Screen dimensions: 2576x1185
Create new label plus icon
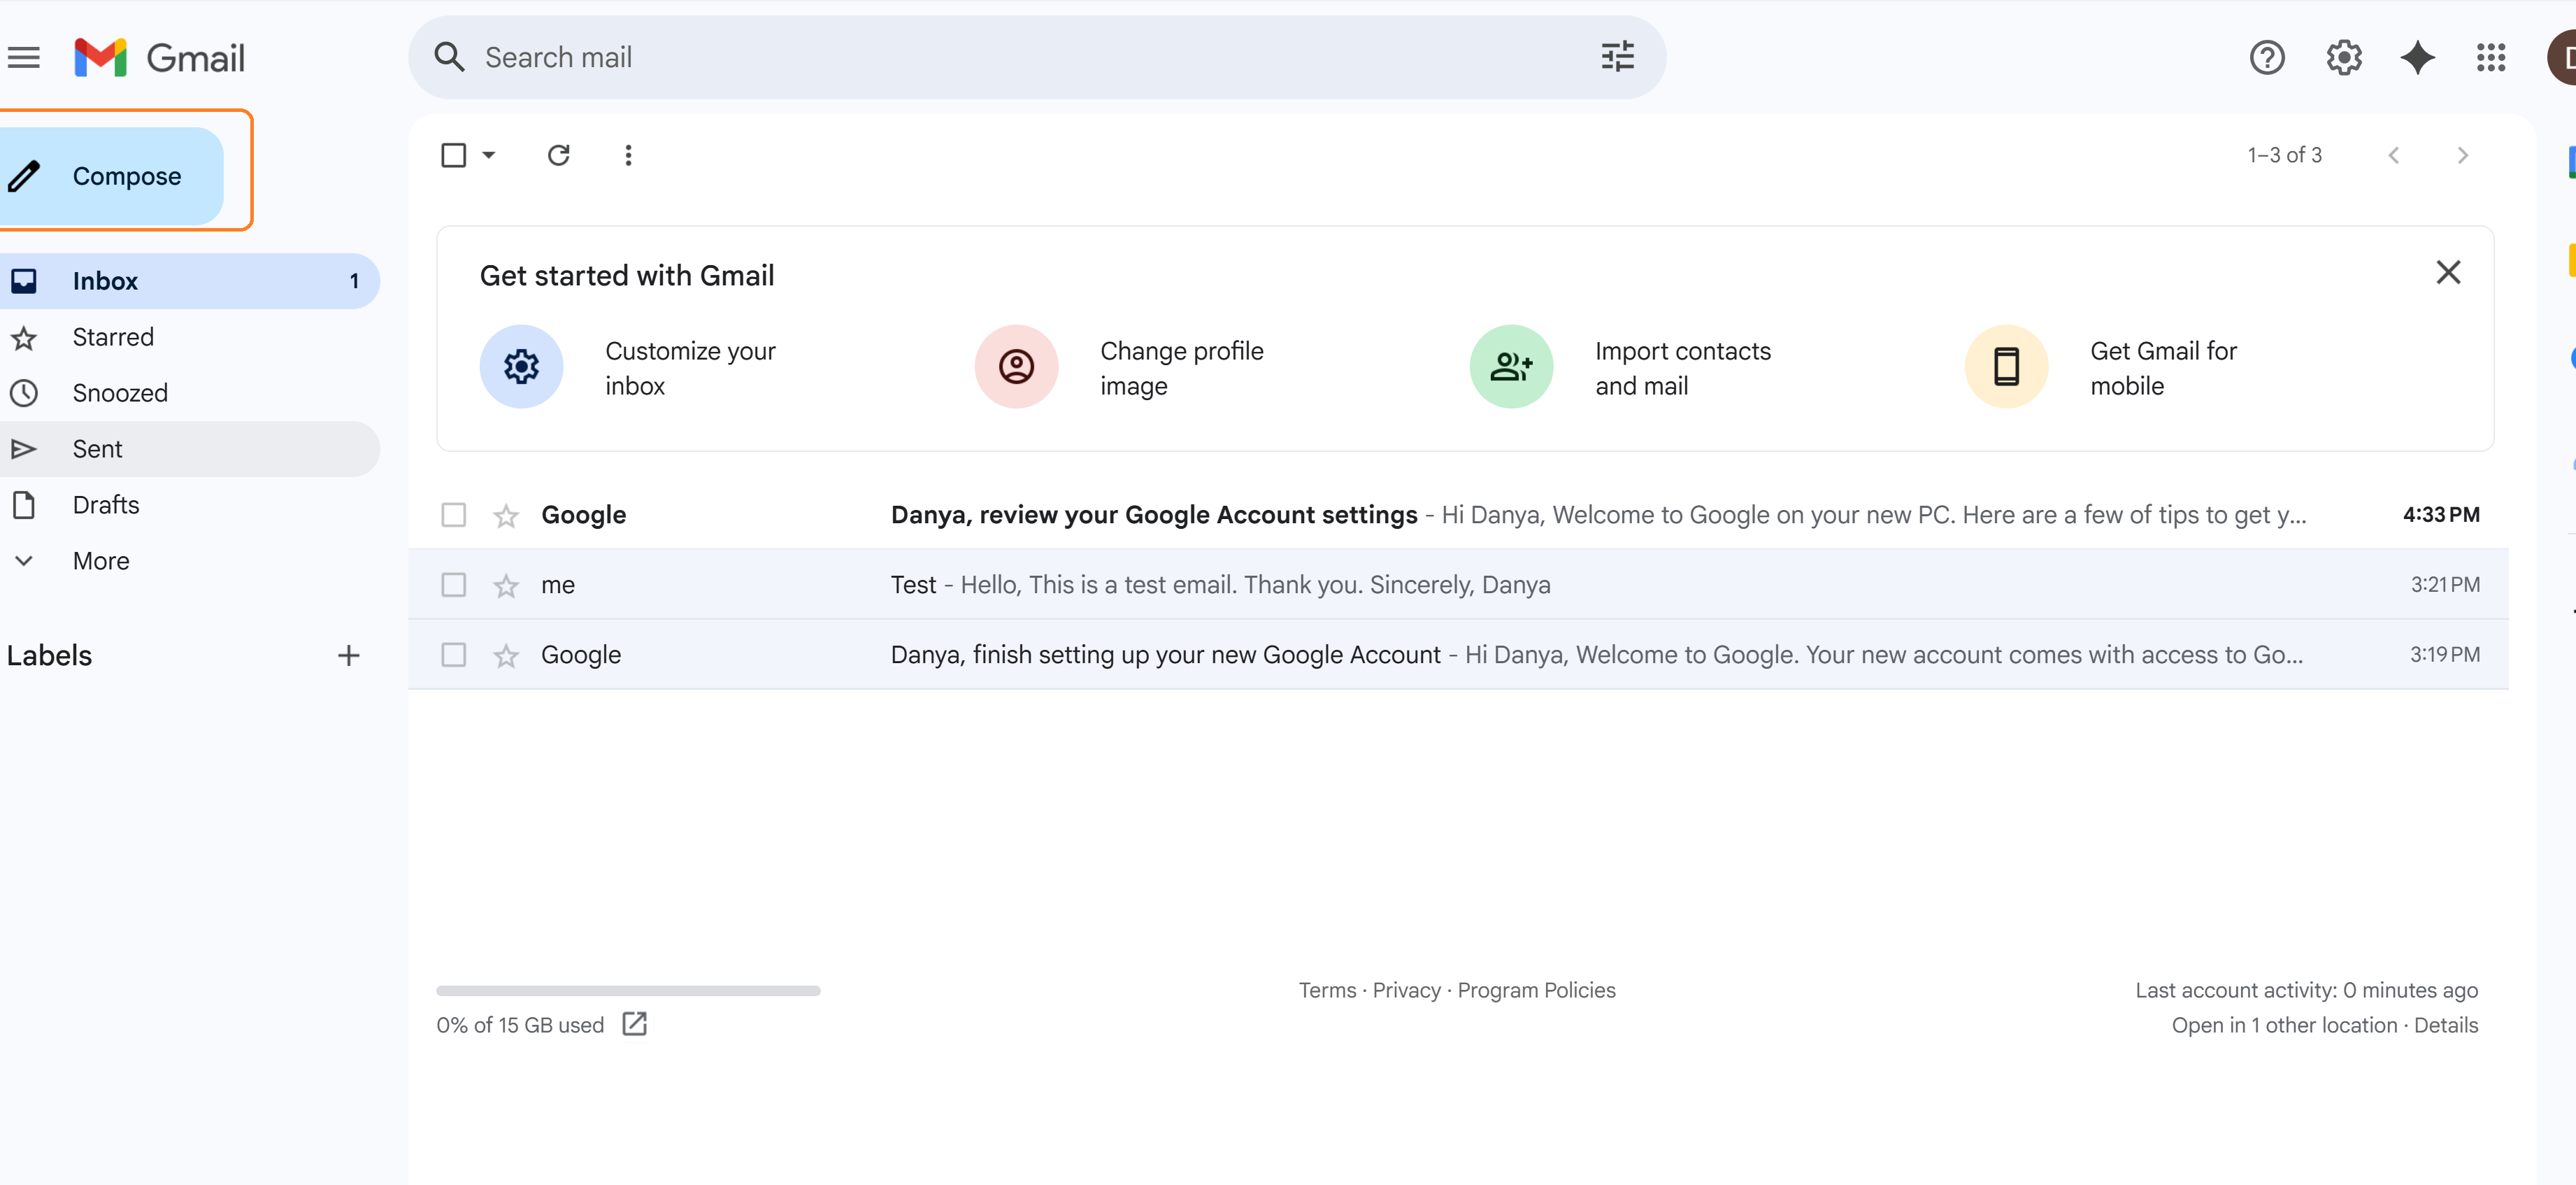[348, 656]
